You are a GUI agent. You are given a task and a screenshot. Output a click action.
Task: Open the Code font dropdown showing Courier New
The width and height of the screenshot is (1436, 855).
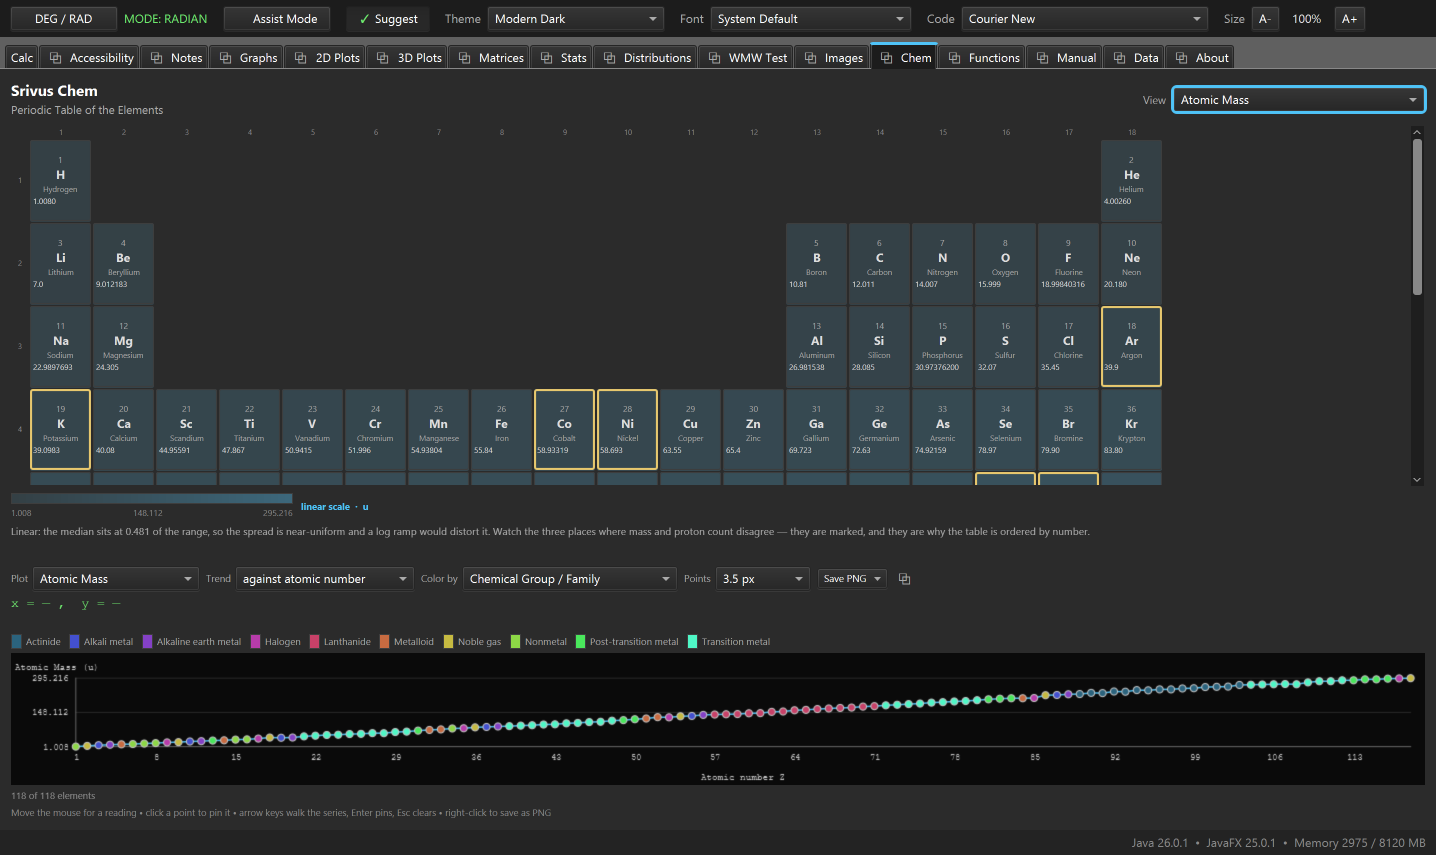point(1085,19)
